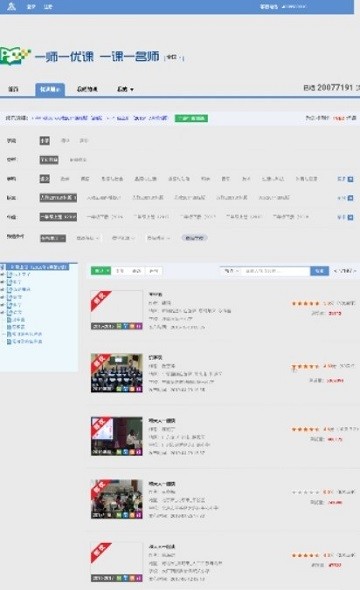360x590 pixels.
Task: Click purple icon on second course thumbnail
Action: click(139, 389)
